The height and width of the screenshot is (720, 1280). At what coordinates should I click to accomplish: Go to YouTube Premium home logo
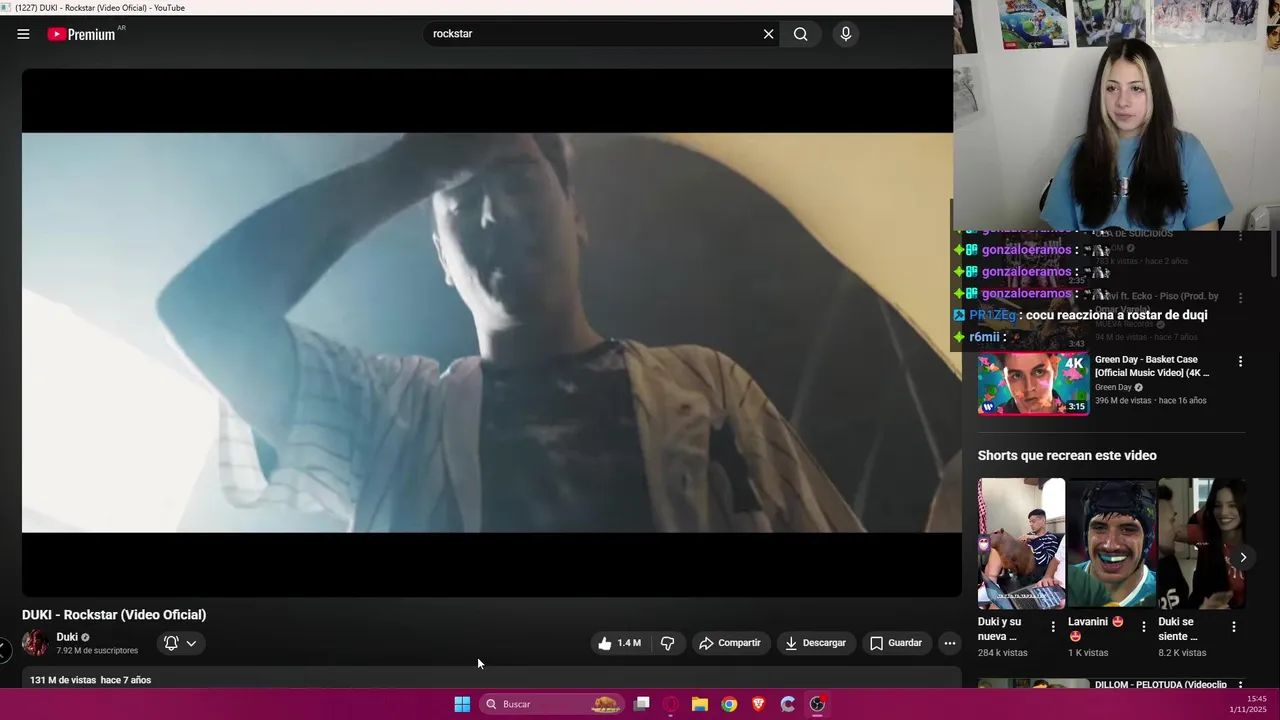coord(82,34)
